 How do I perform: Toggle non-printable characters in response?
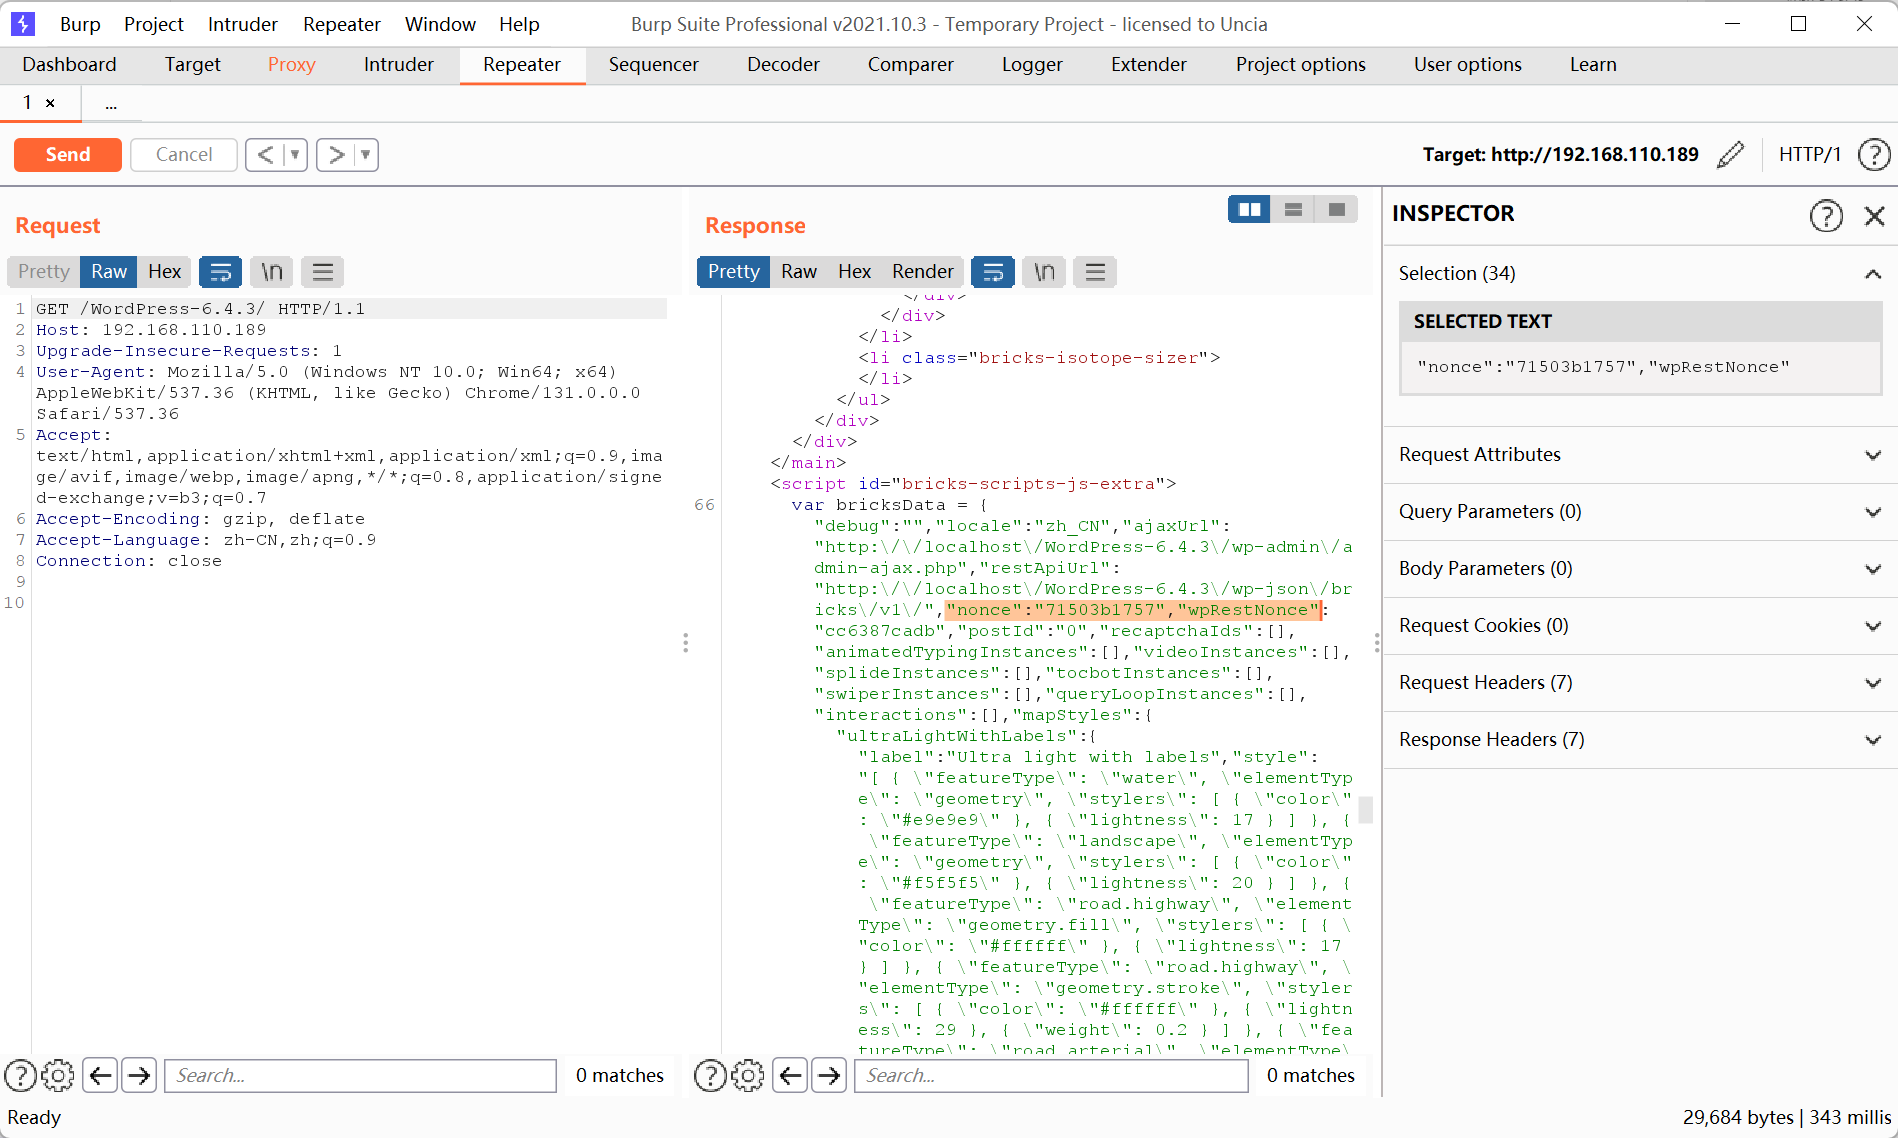[1044, 272]
